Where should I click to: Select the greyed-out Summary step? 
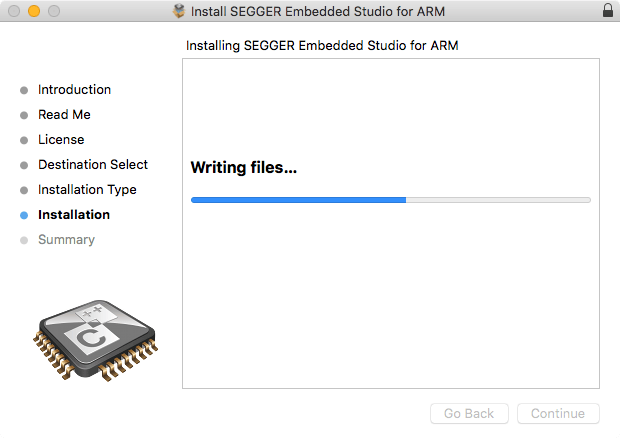[66, 240]
